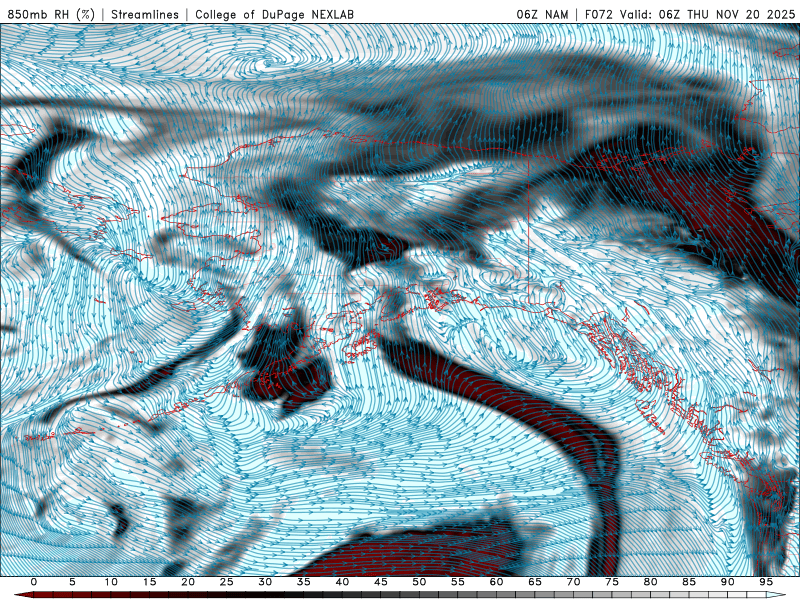The width and height of the screenshot is (800, 600).
Task: Click the colorbar label "15"
Action: tap(149, 582)
